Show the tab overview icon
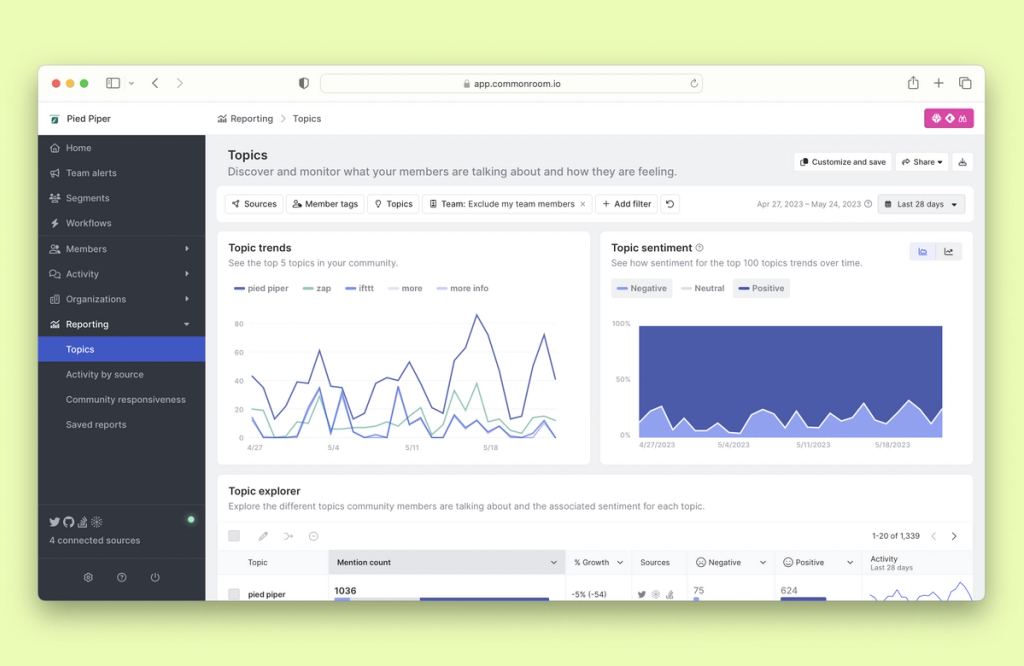Image resolution: width=1024 pixels, height=666 pixels. 965,83
